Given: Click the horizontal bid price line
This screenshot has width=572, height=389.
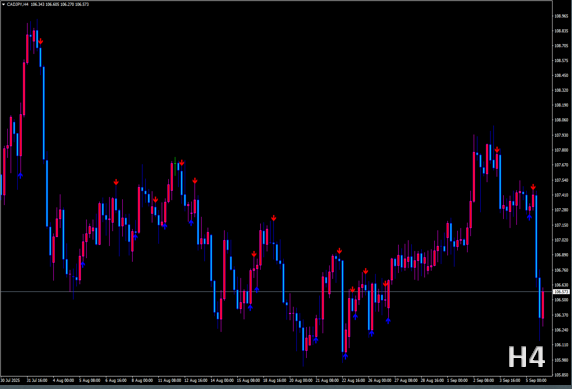Looking at the screenshot, I should [277, 292].
